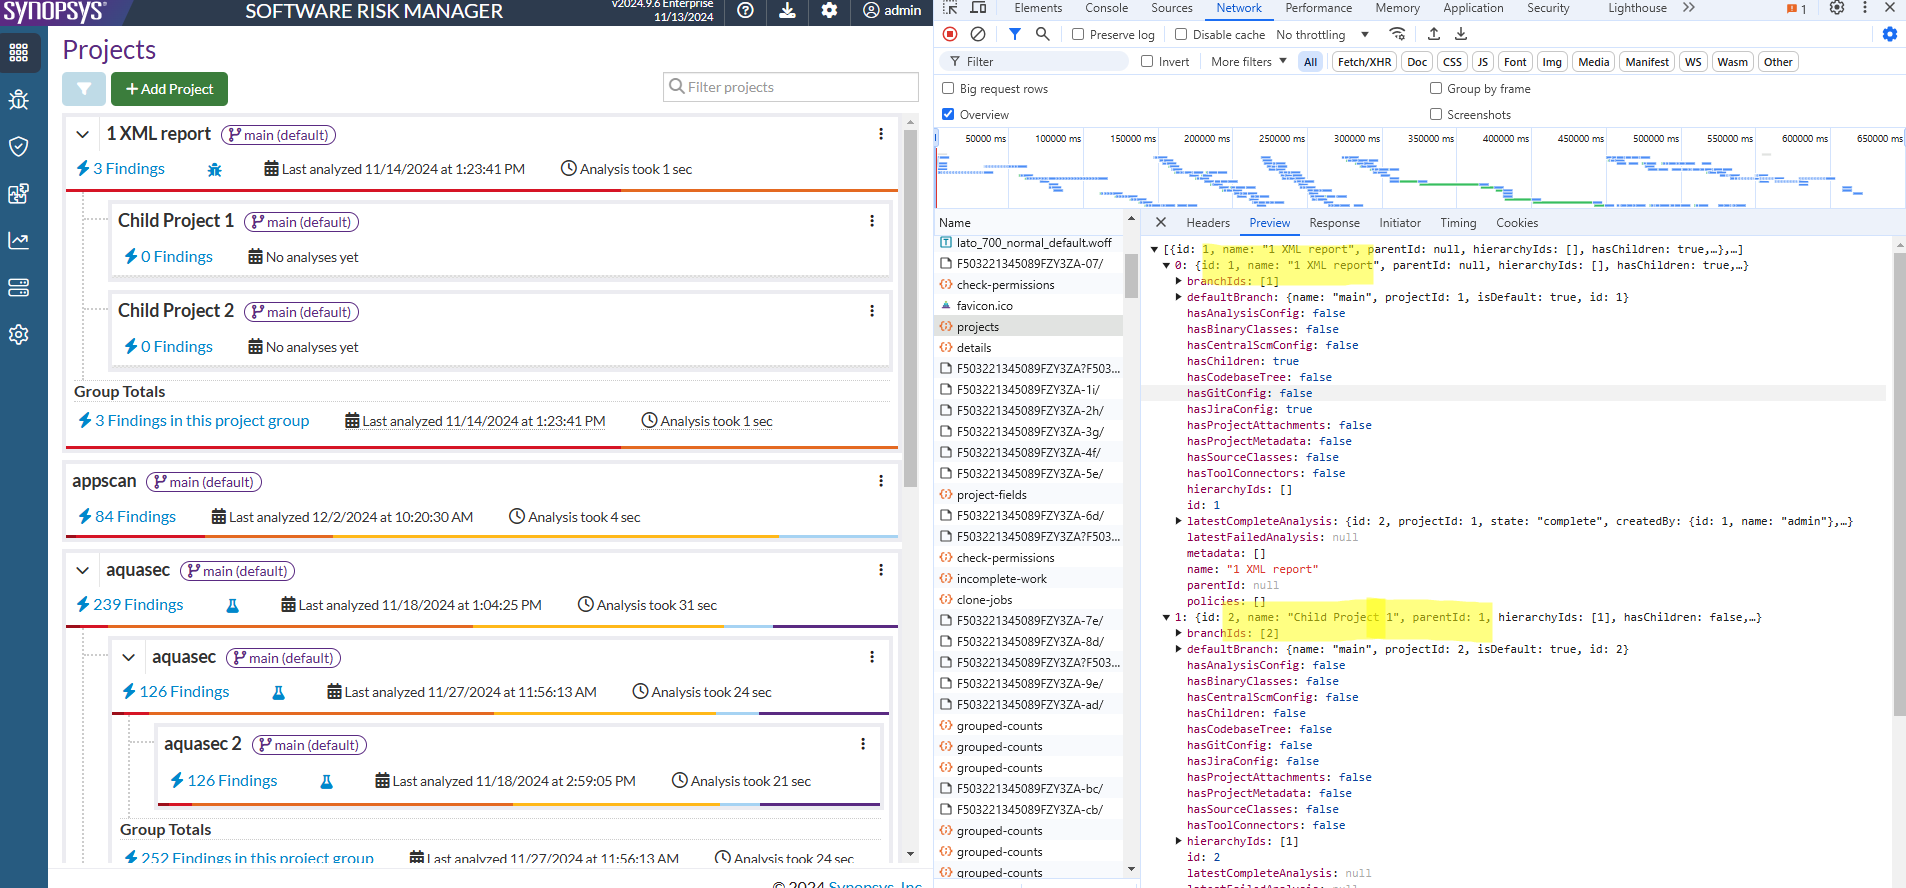Open the Headers tab of request
Viewport: 1906px width, 888px height.
pyautogui.click(x=1208, y=223)
